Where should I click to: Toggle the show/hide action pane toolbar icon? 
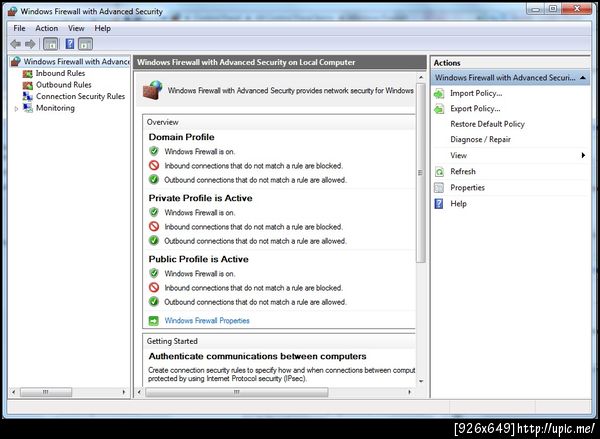(x=86, y=44)
